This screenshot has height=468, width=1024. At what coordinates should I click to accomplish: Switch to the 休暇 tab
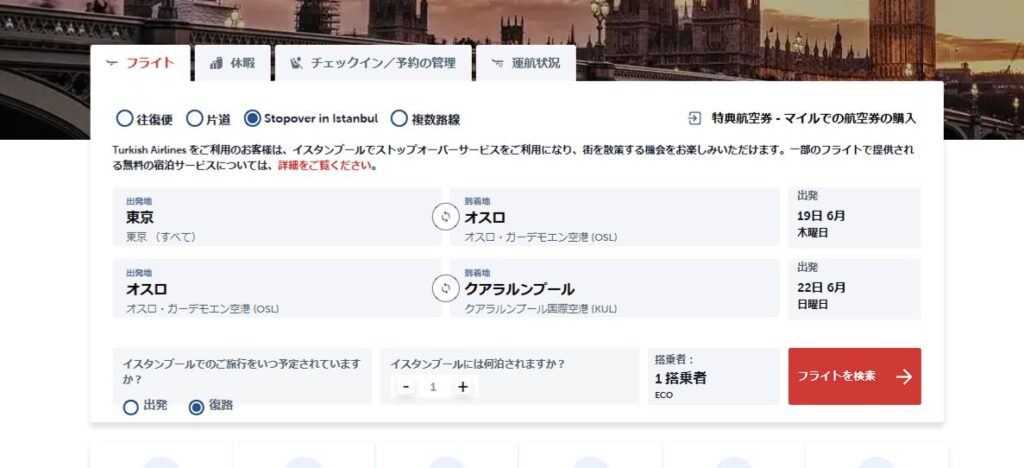click(x=232, y=63)
